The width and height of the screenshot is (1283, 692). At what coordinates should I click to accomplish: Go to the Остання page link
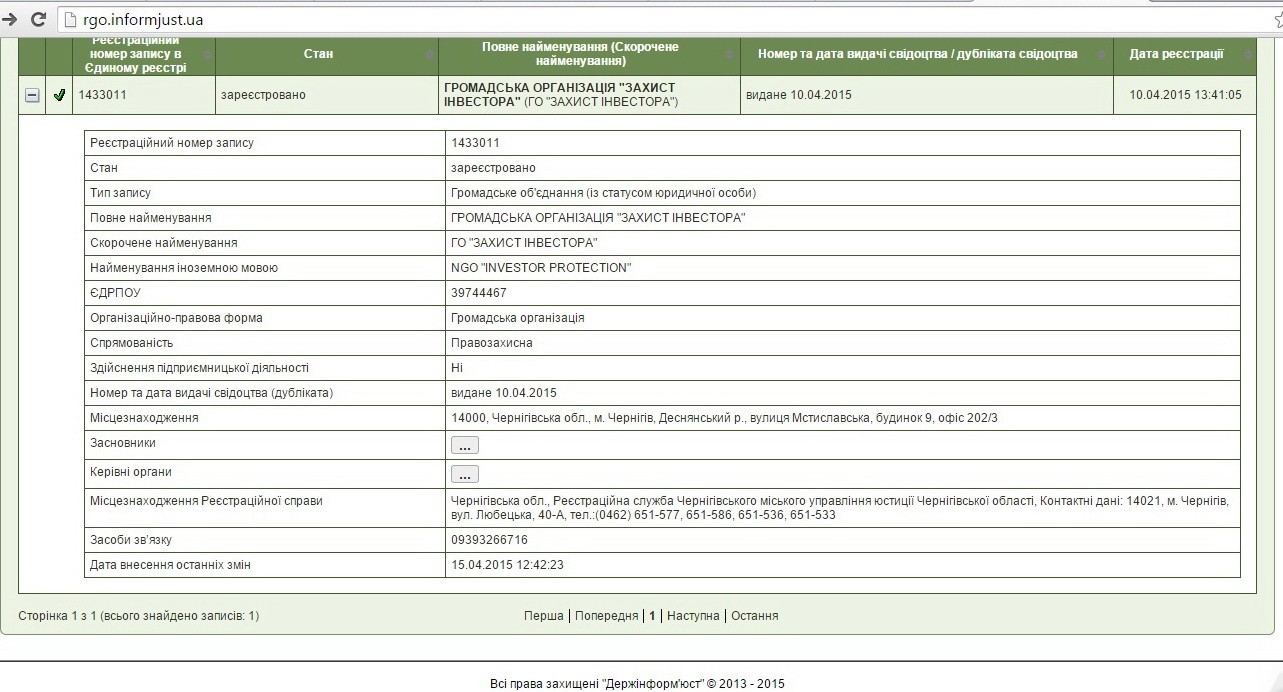[x=754, y=616]
